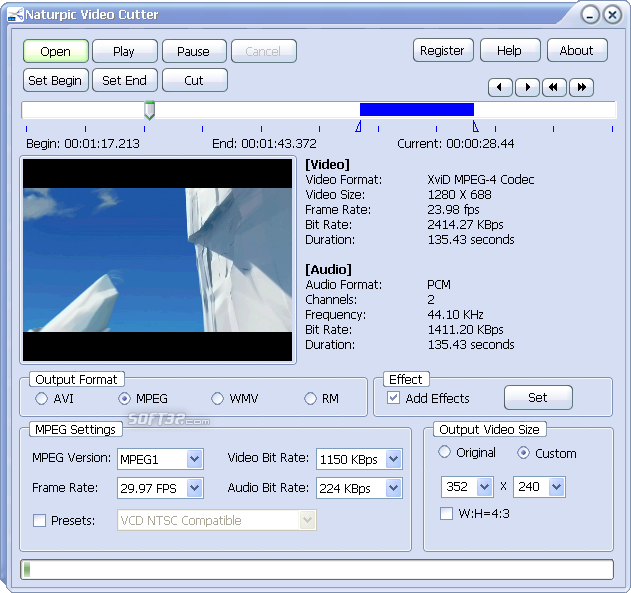
Task: Open the VCD NTSC Compatible presets dropdown
Action: pos(307,520)
